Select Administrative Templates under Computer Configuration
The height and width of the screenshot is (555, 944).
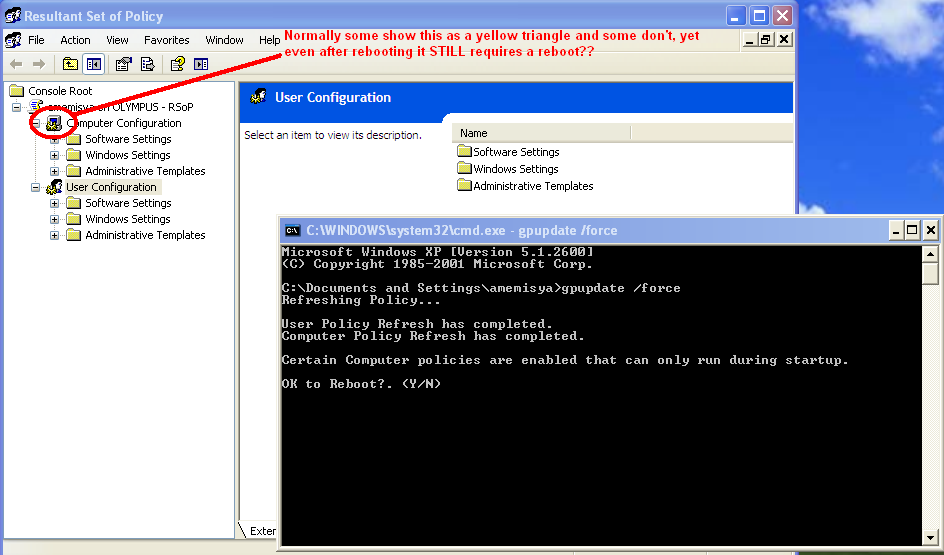(145, 171)
